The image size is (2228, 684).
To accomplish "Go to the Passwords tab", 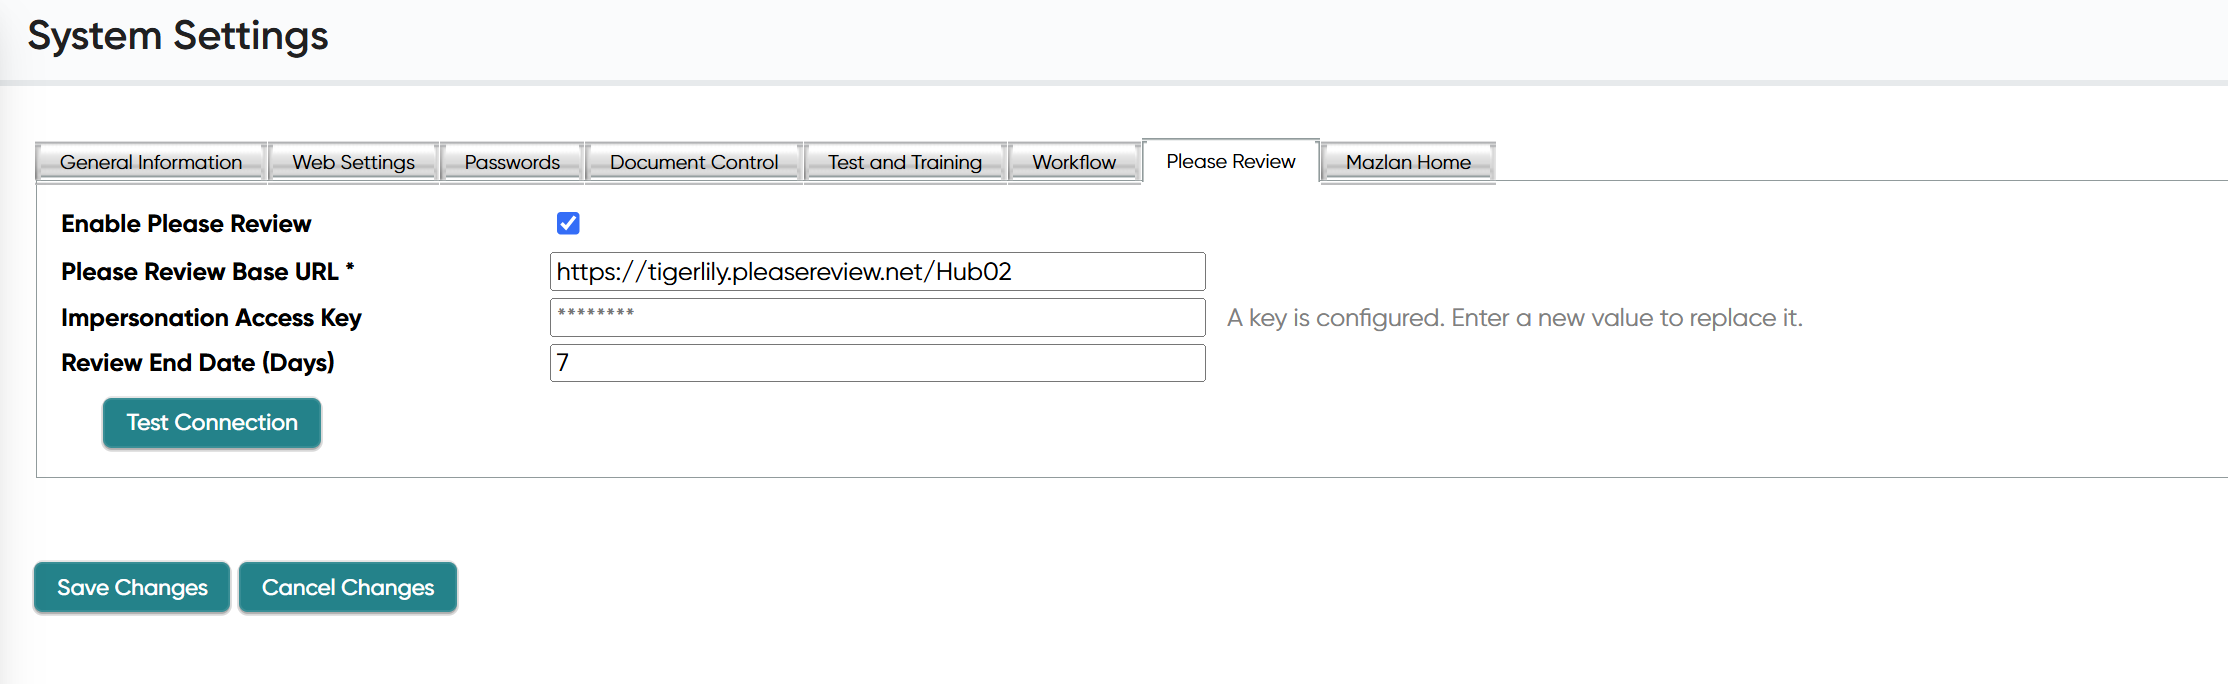I will pyautogui.click(x=512, y=162).
